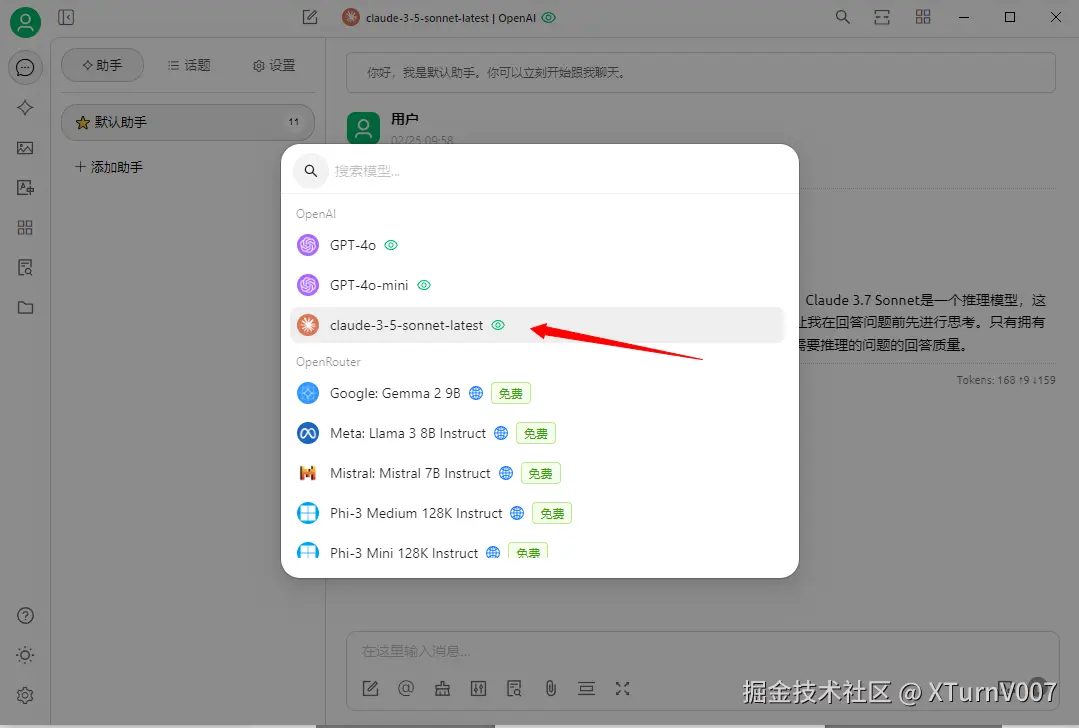Select the GPT-4o-mini model
Viewport: 1079px width, 728px height.
pos(537,285)
